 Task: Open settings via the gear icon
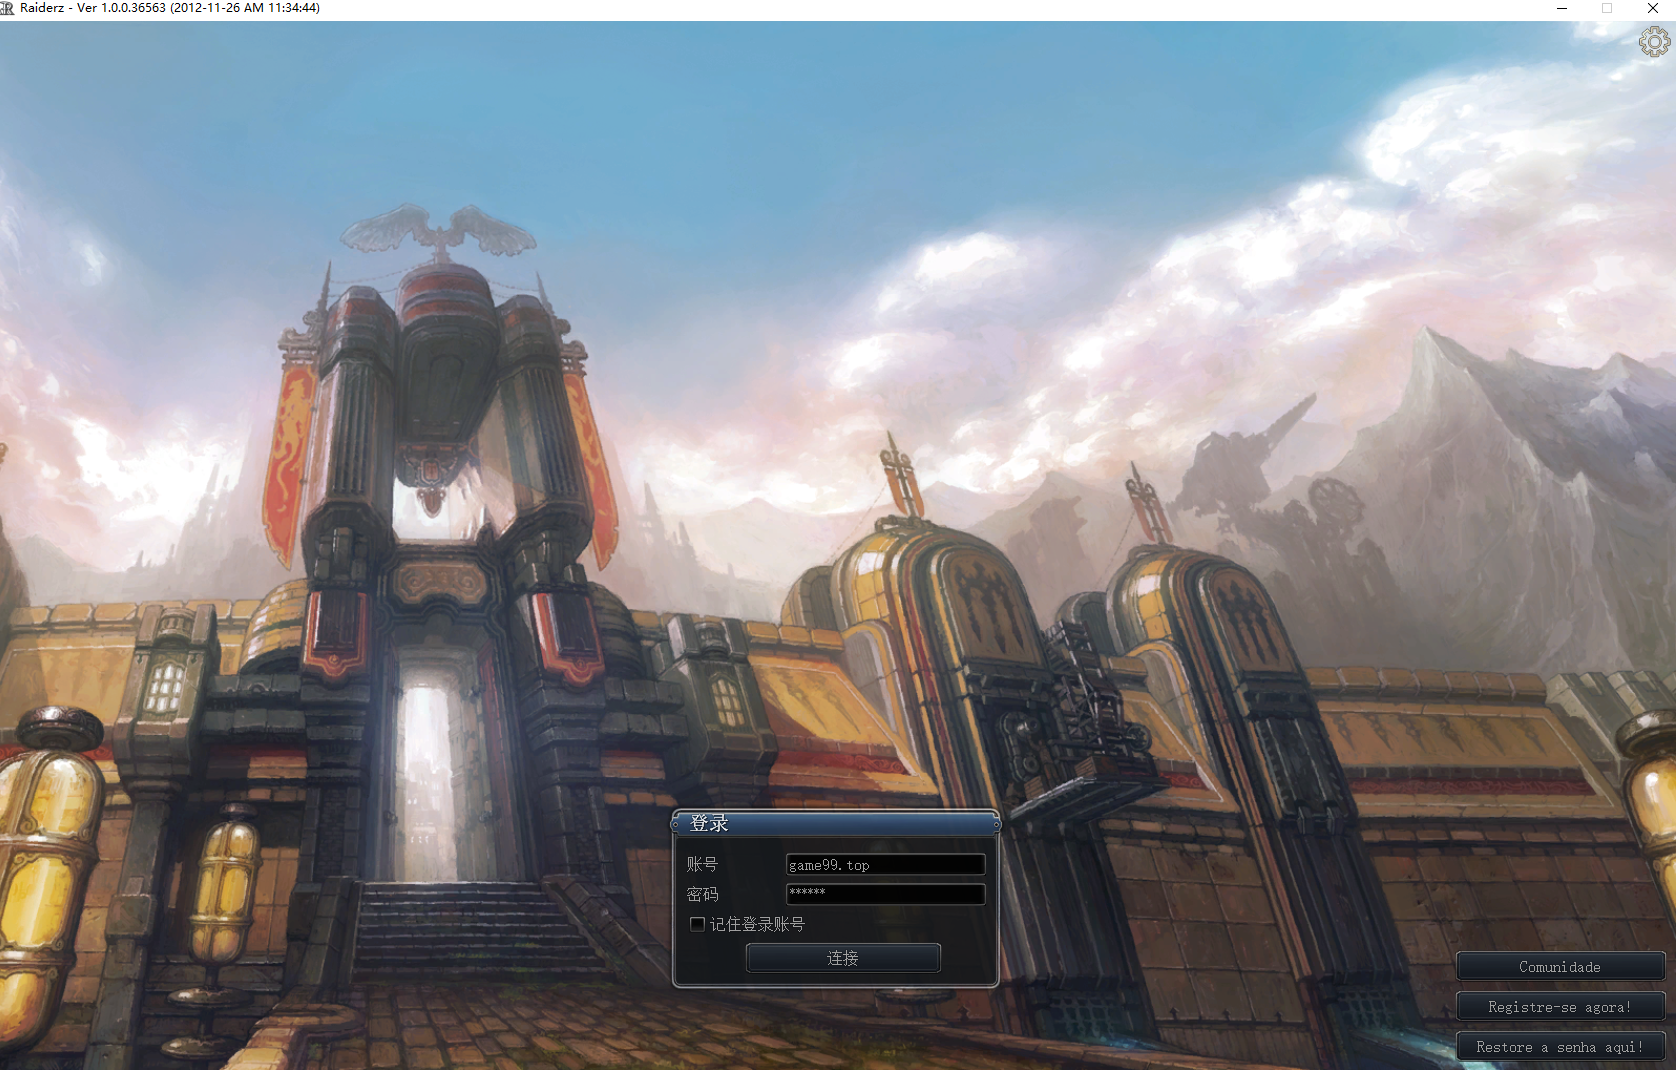pyautogui.click(x=1654, y=42)
